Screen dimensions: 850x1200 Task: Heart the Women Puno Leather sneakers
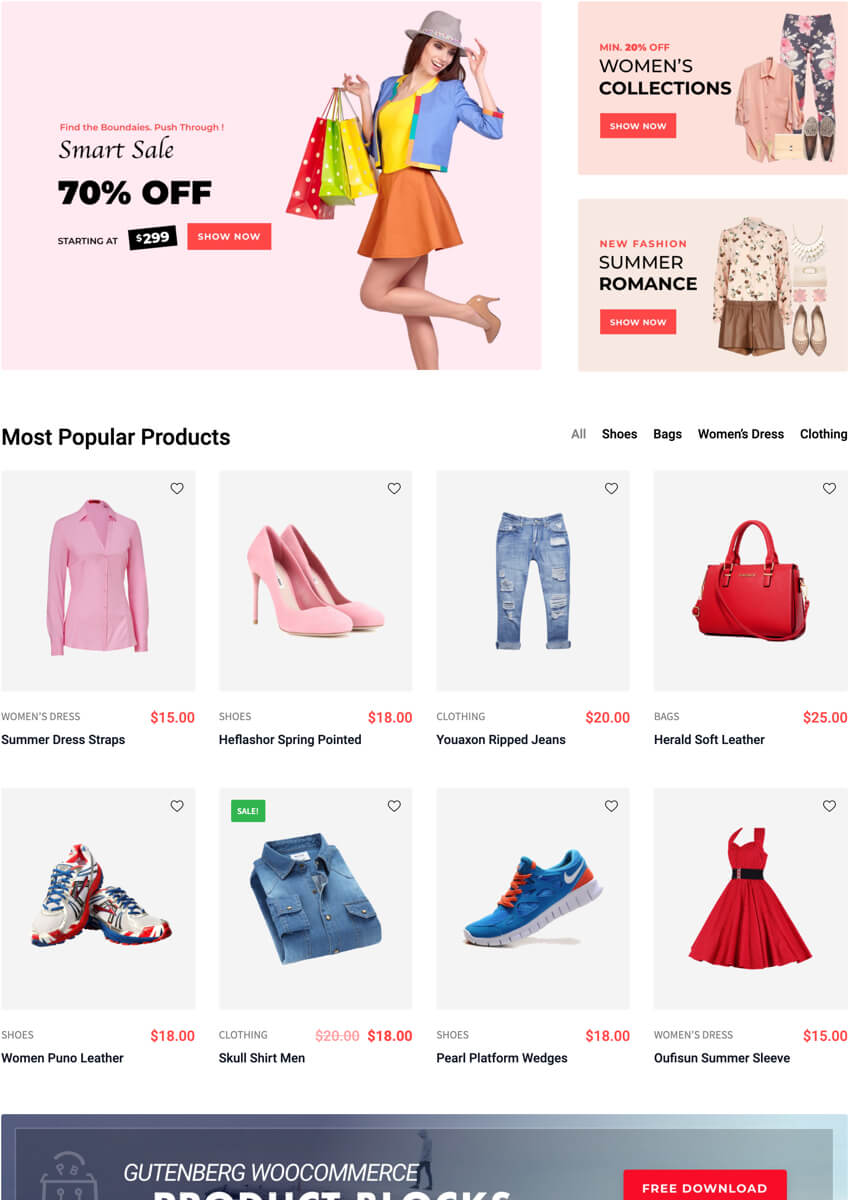point(177,806)
